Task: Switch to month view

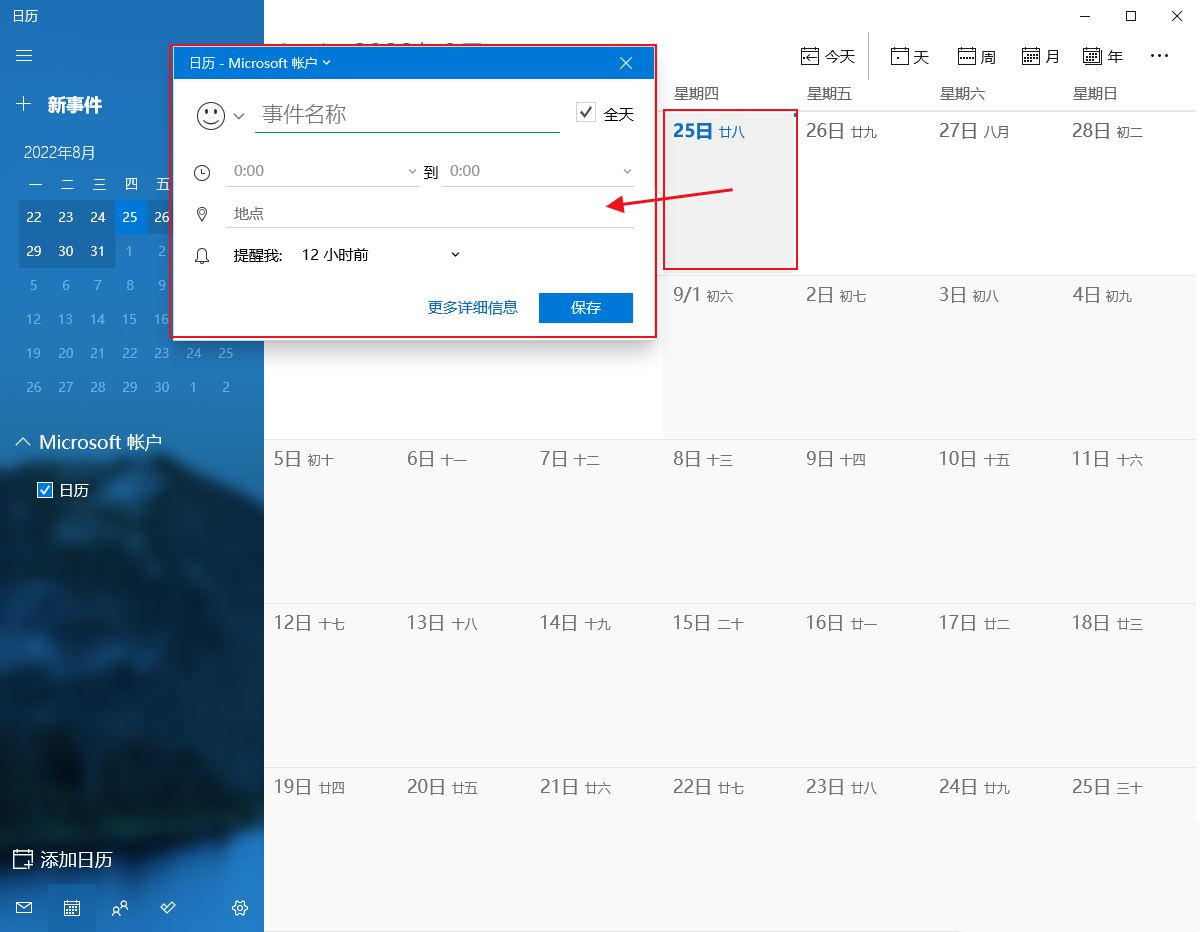Action: (x=1039, y=56)
